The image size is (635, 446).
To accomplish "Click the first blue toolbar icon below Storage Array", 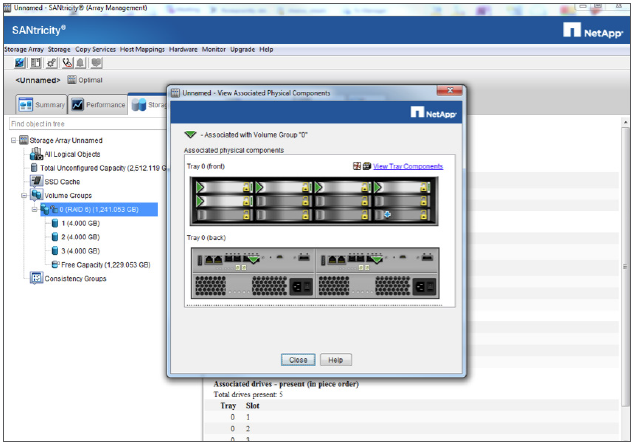I will (19, 63).
